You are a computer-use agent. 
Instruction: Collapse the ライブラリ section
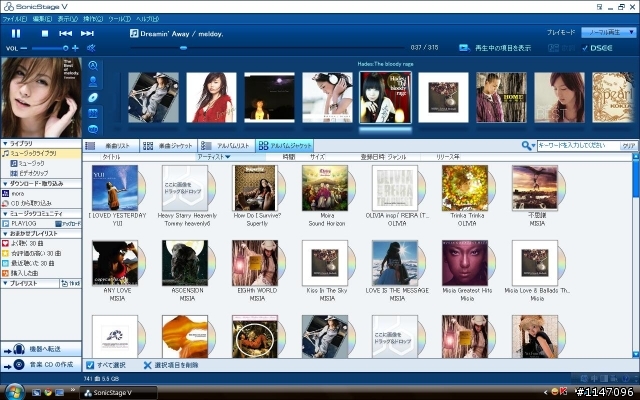click(x=5, y=144)
